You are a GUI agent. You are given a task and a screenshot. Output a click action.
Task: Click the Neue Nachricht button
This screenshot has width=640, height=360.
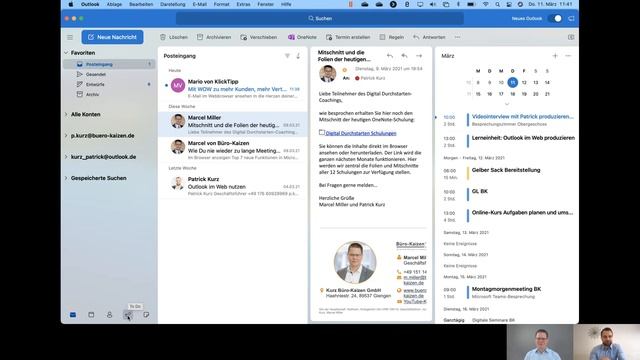[x=112, y=37]
